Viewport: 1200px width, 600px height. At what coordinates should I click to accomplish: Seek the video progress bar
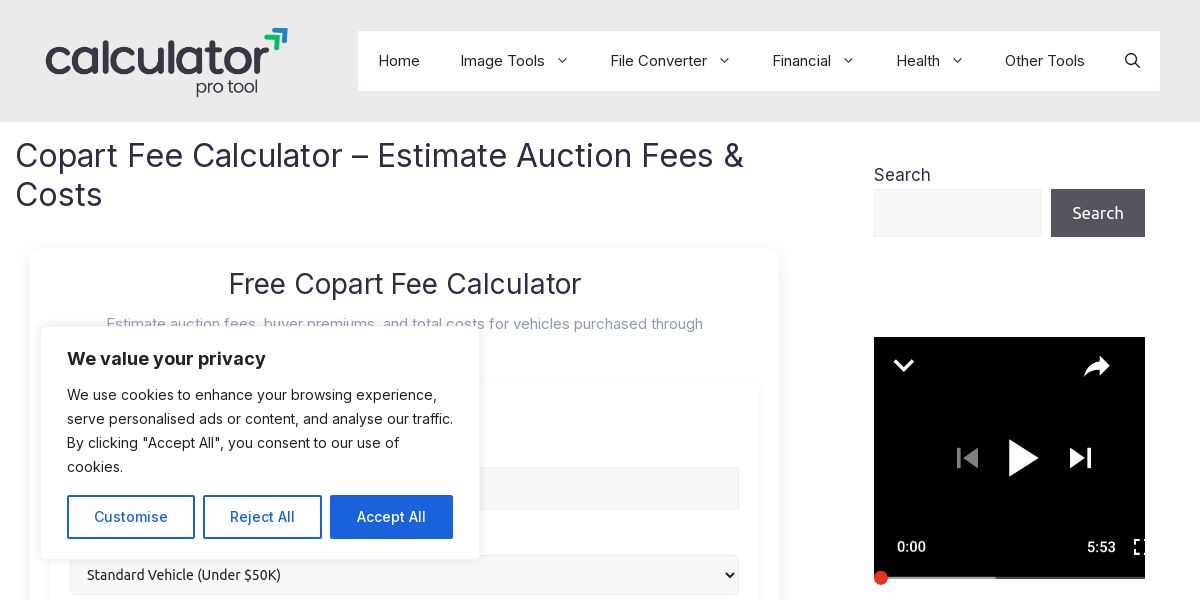coord(1010,577)
